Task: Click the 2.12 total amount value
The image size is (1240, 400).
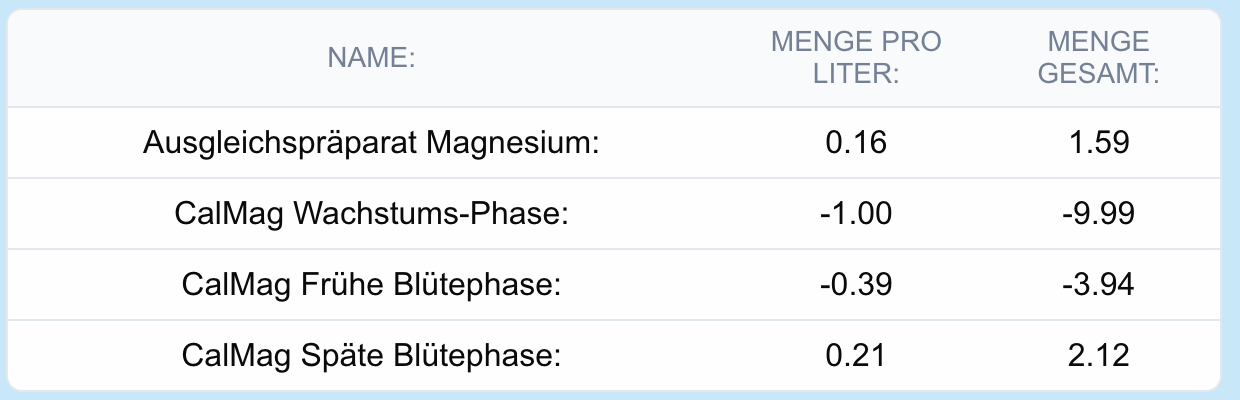Action: click(1099, 355)
